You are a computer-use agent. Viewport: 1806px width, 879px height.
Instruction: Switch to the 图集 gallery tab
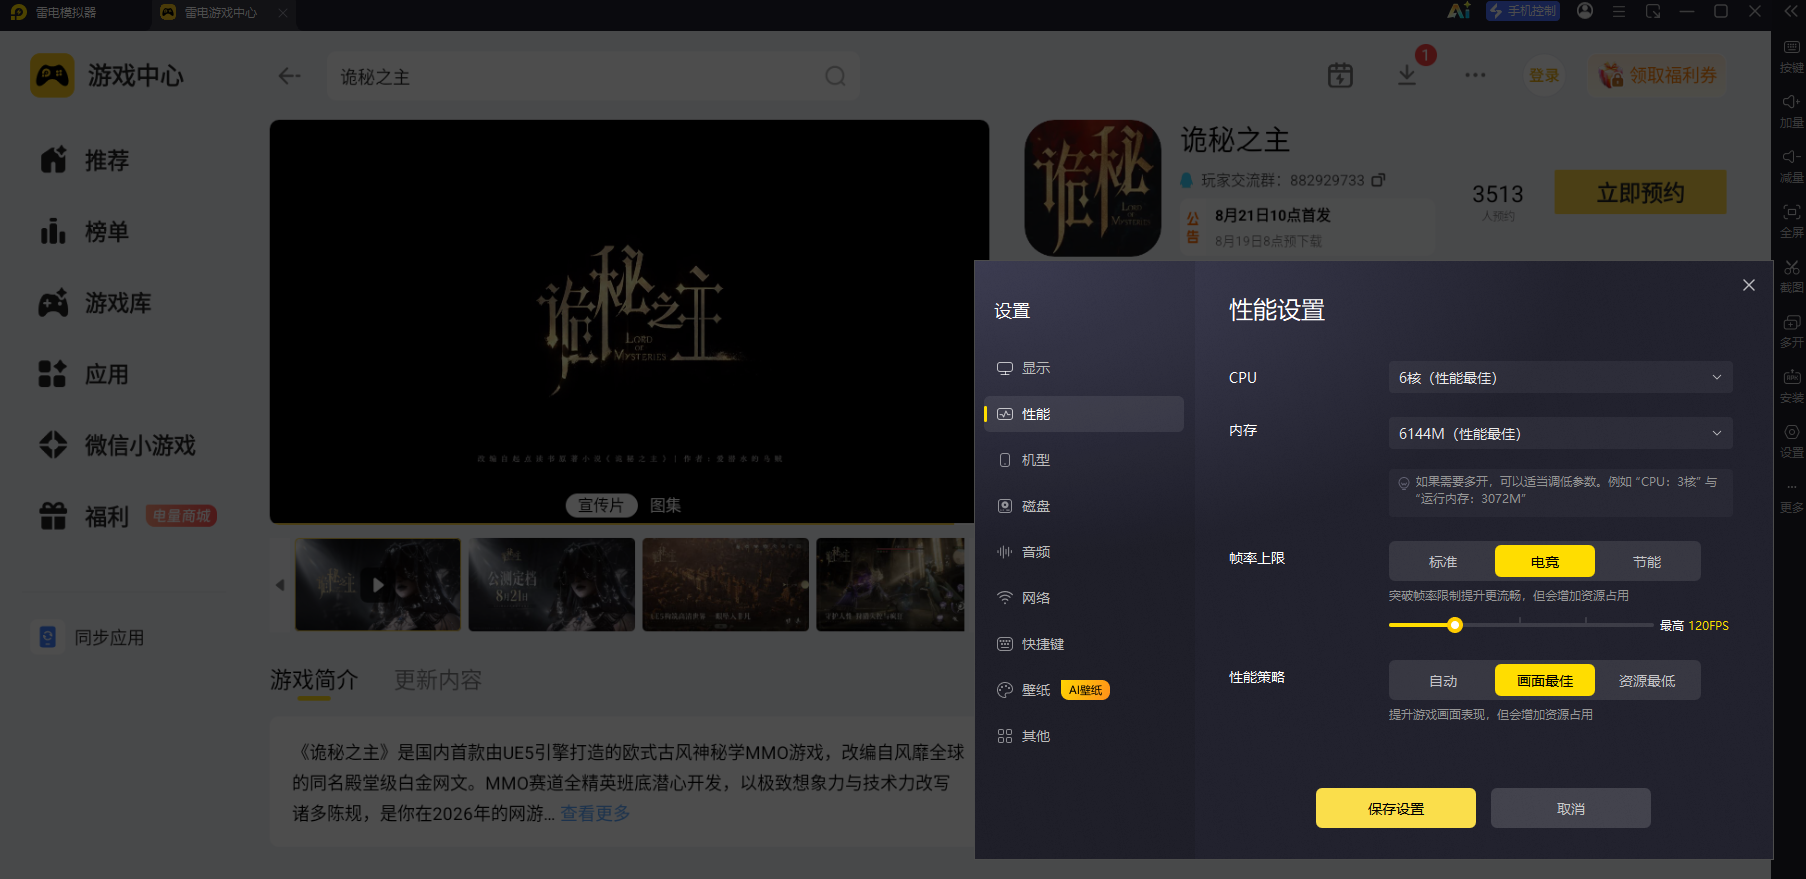[666, 505]
